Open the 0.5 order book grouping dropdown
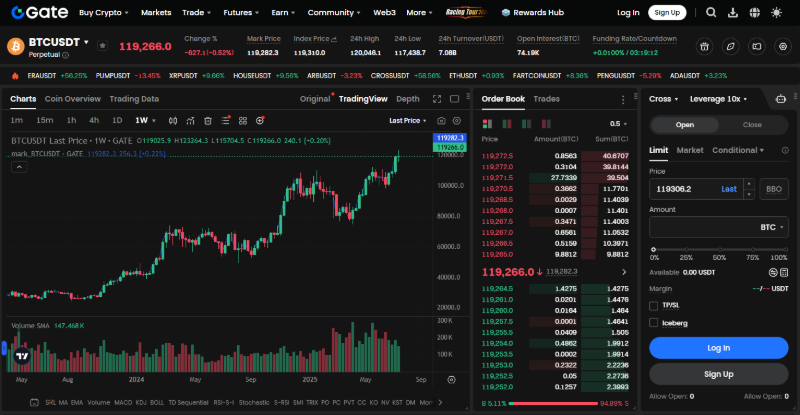The width and height of the screenshot is (800, 415). (x=618, y=124)
